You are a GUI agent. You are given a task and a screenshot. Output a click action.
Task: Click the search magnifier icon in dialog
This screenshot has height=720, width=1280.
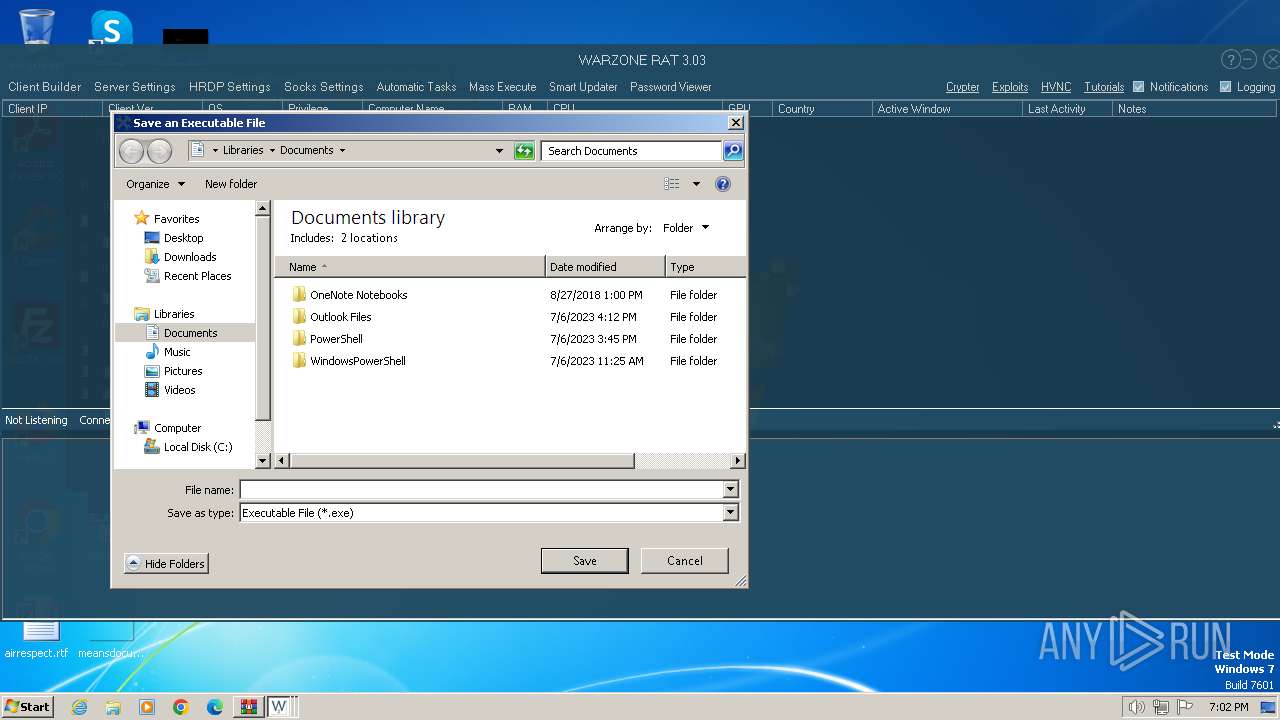pos(733,151)
